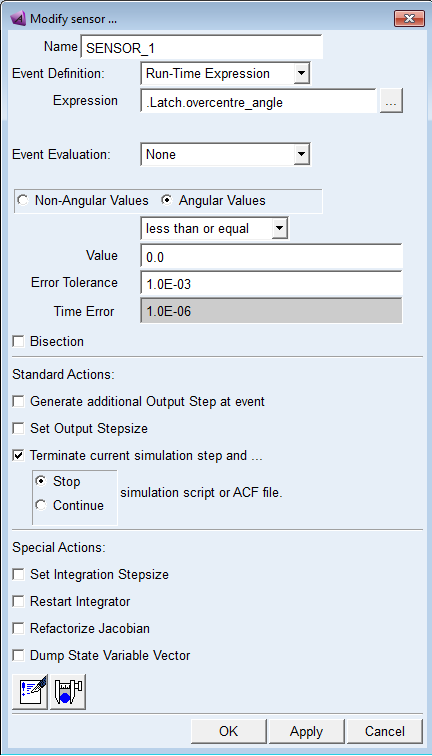Choose the Continue radio option
The height and width of the screenshot is (756, 432).
[41, 505]
